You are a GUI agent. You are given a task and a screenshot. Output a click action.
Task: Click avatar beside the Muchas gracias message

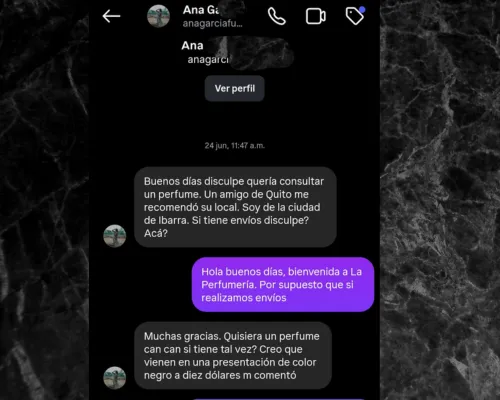tap(115, 378)
